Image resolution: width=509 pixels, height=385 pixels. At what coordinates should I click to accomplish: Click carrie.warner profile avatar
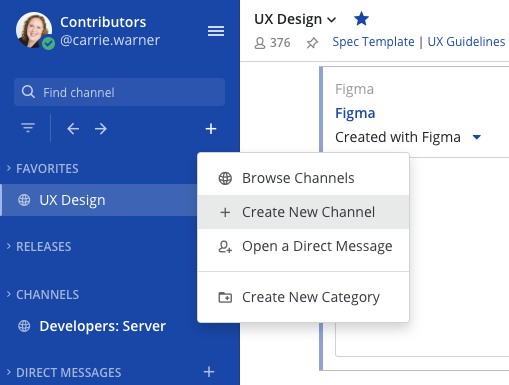[x=33, y=30]
